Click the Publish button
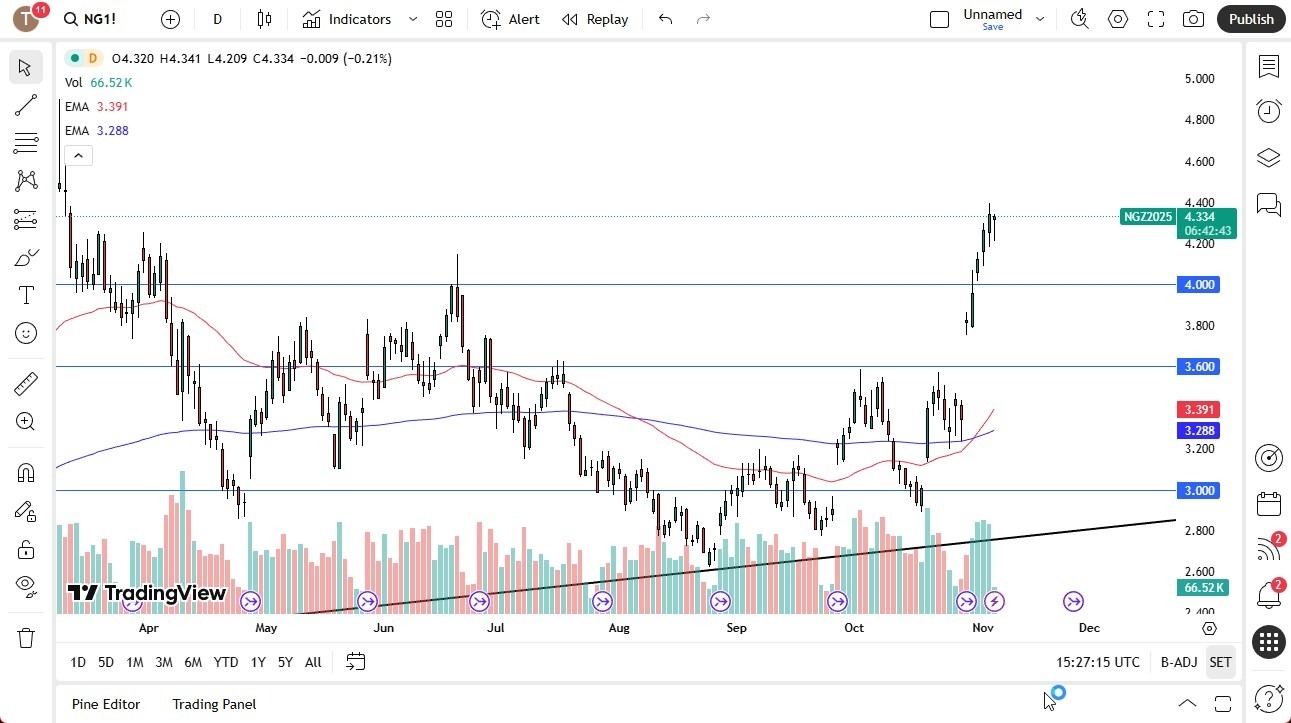 coord(1250,18)
